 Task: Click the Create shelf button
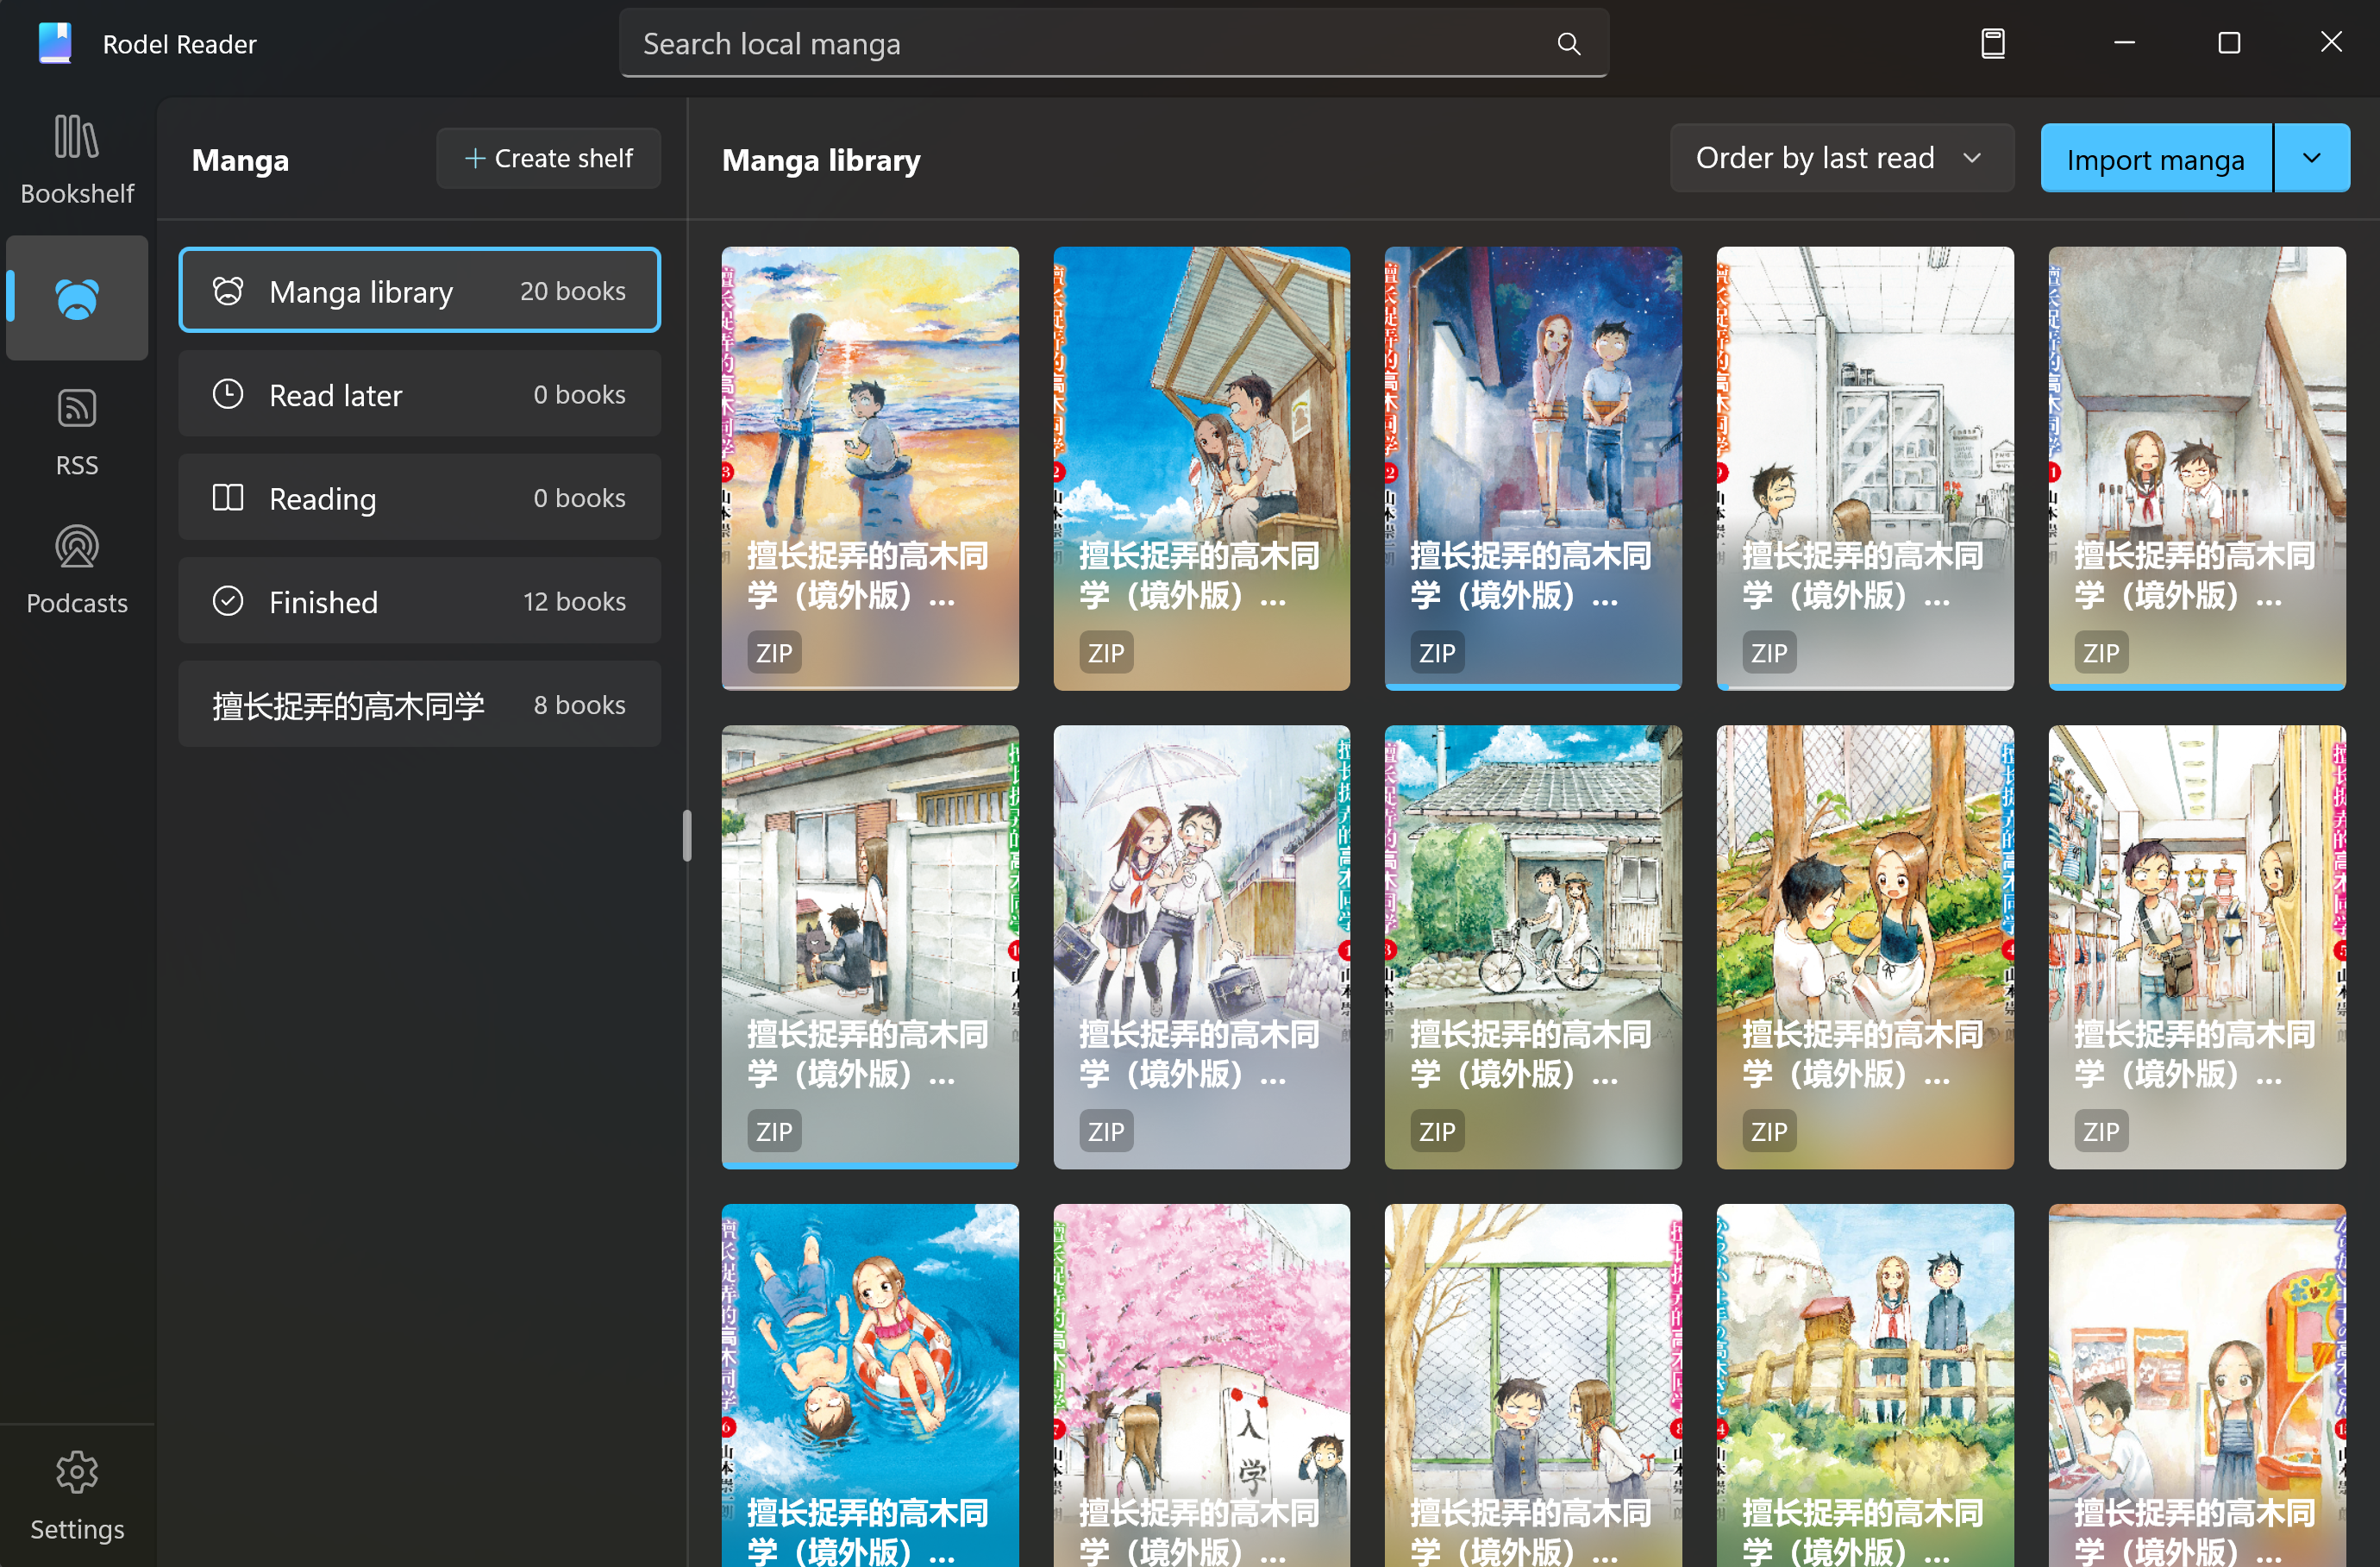(x=548, y=158)
